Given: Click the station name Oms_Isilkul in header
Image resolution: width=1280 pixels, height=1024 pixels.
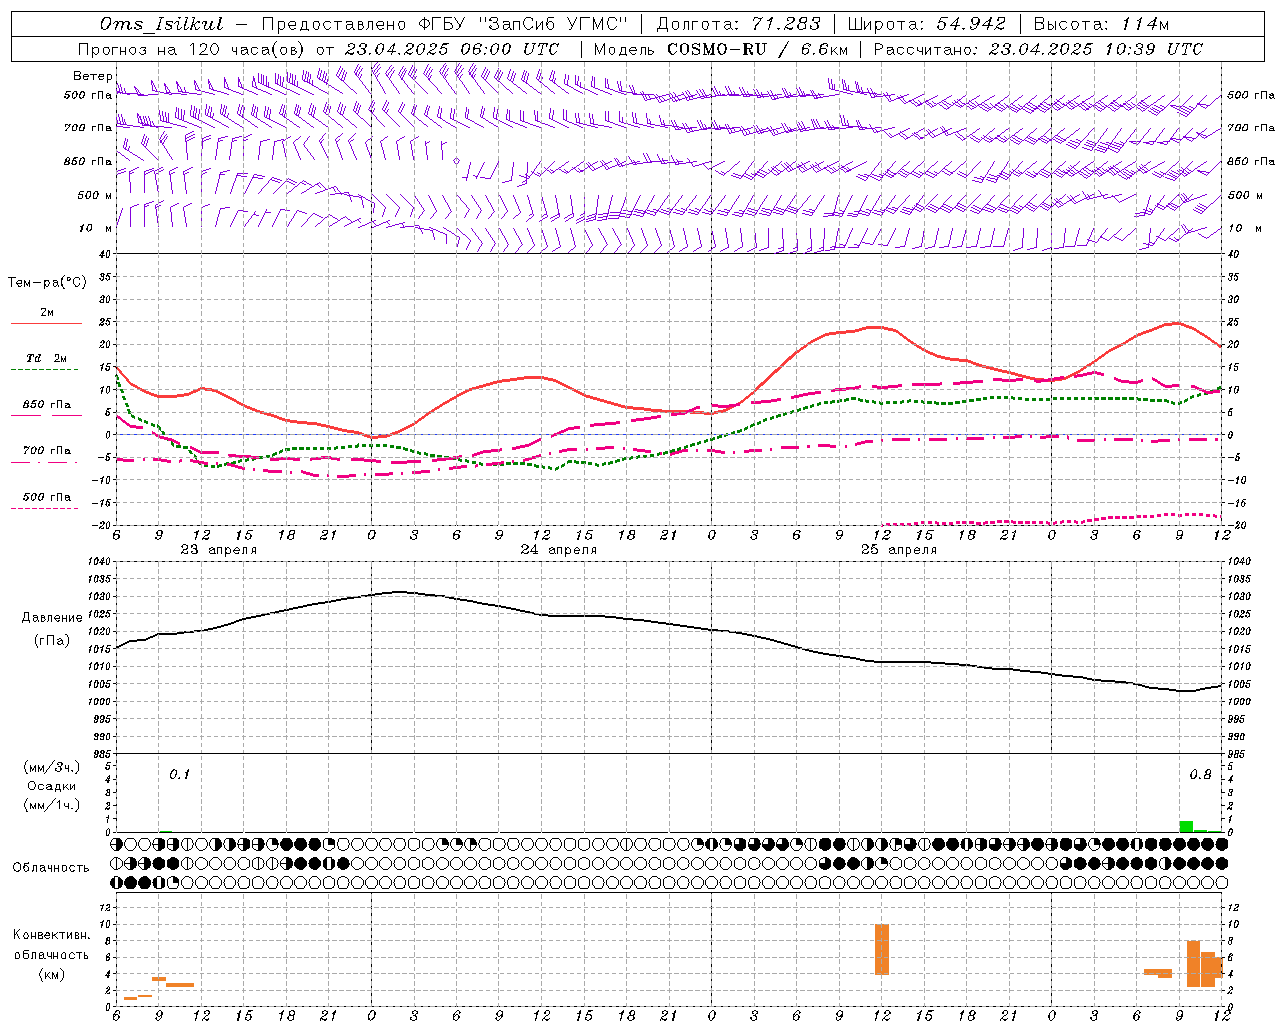Looking at the screenshot, I should [162, 24].
